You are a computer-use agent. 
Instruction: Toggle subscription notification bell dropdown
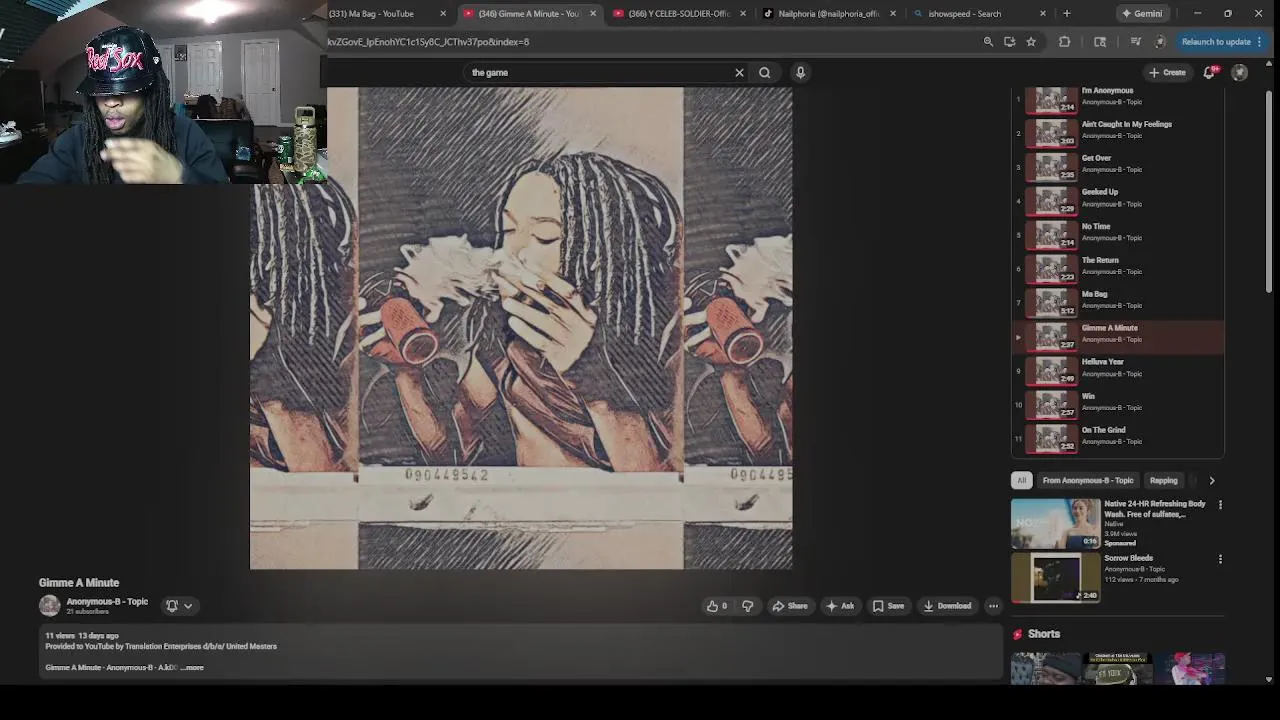point(179,605)
